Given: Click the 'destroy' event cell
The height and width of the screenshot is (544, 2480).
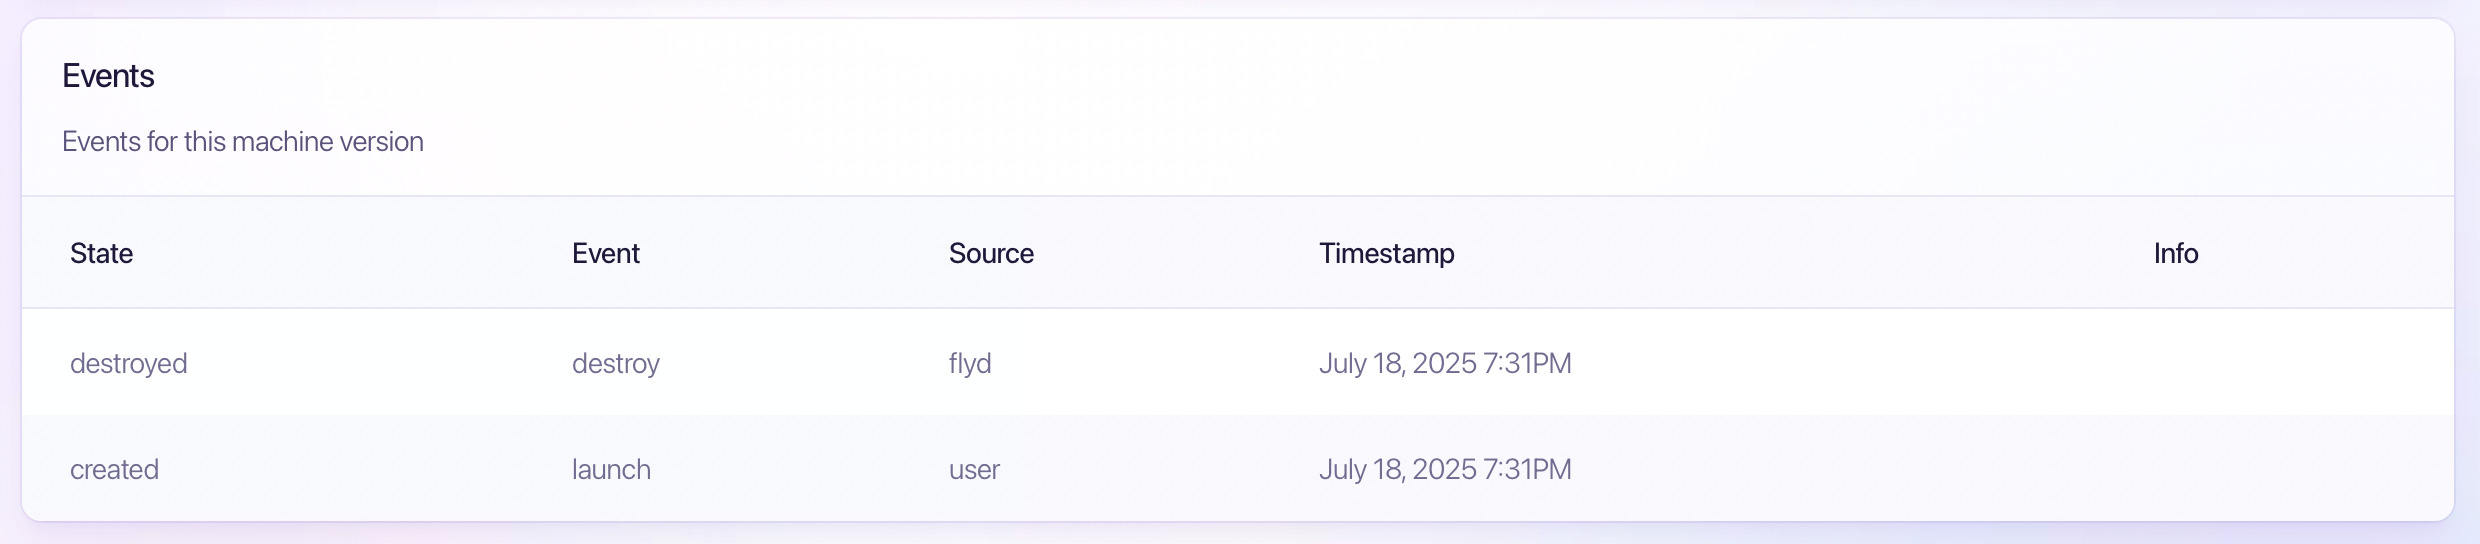Looking at the screenshot, I should 616,363.
